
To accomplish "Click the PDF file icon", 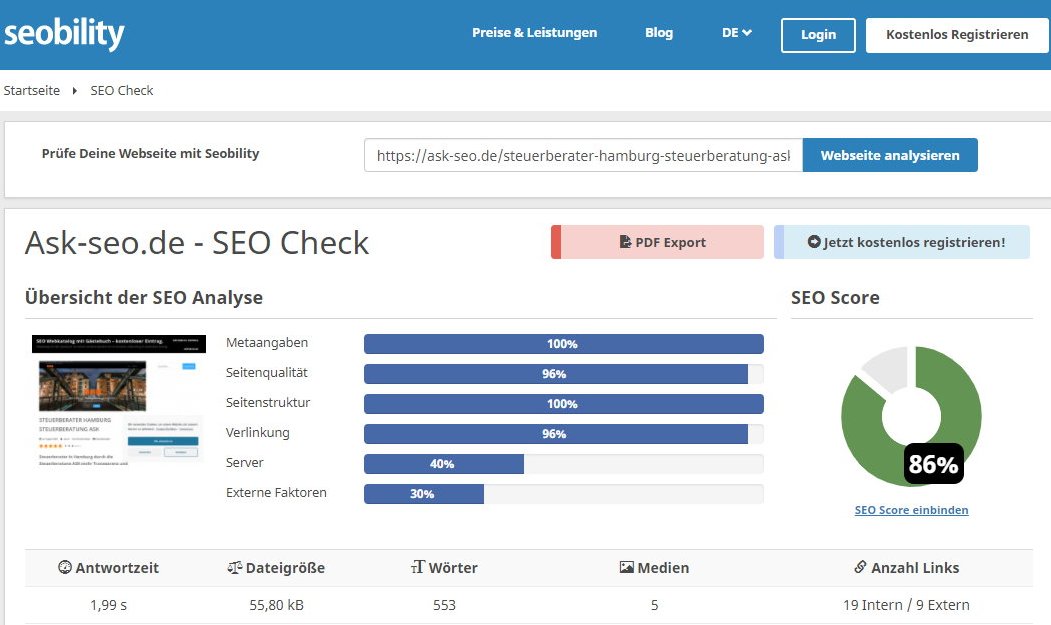I will click(x=625, y=241).
